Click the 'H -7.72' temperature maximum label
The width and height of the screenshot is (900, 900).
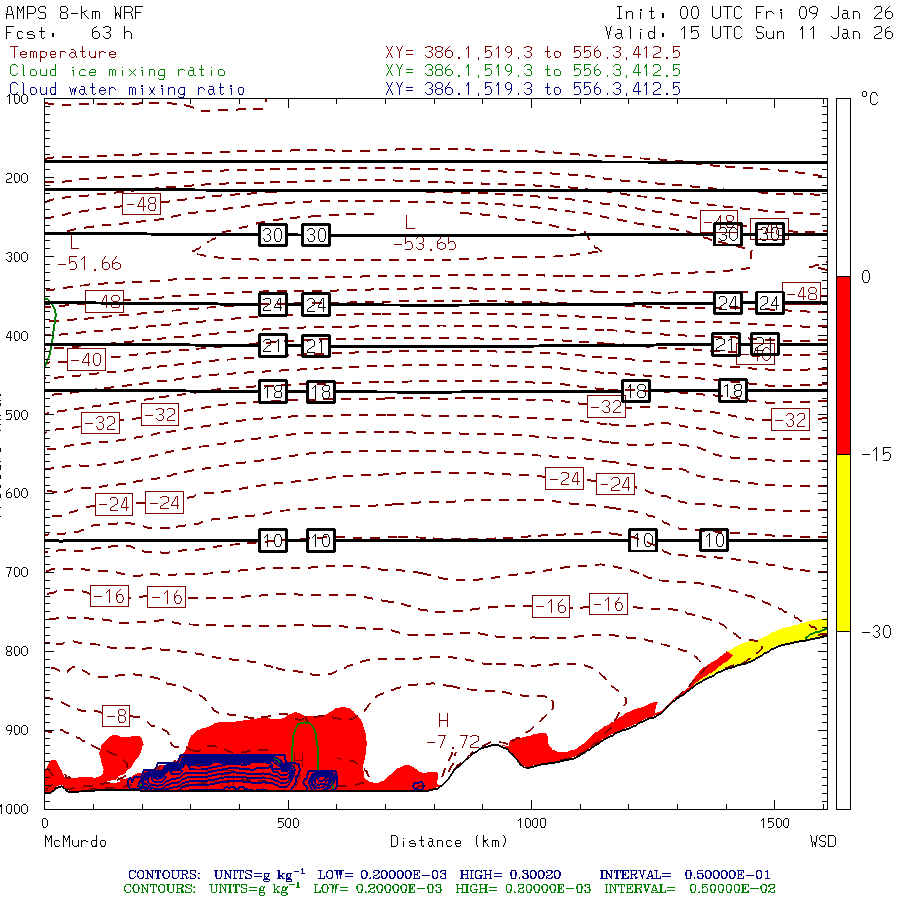[453, 731]
